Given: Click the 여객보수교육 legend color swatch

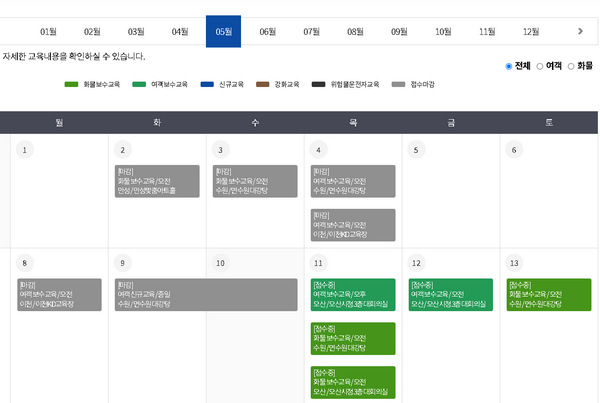Looking at the screenshot, I should coord(139,84).
